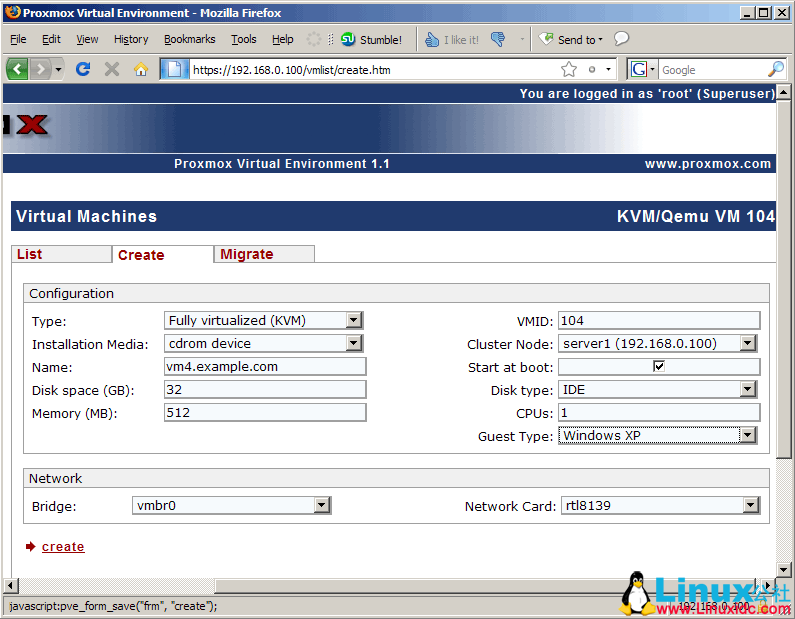This screenshot has height=619, width=795.
Task: Click into the Memory (MB) input field
Action: click(265, 412)
